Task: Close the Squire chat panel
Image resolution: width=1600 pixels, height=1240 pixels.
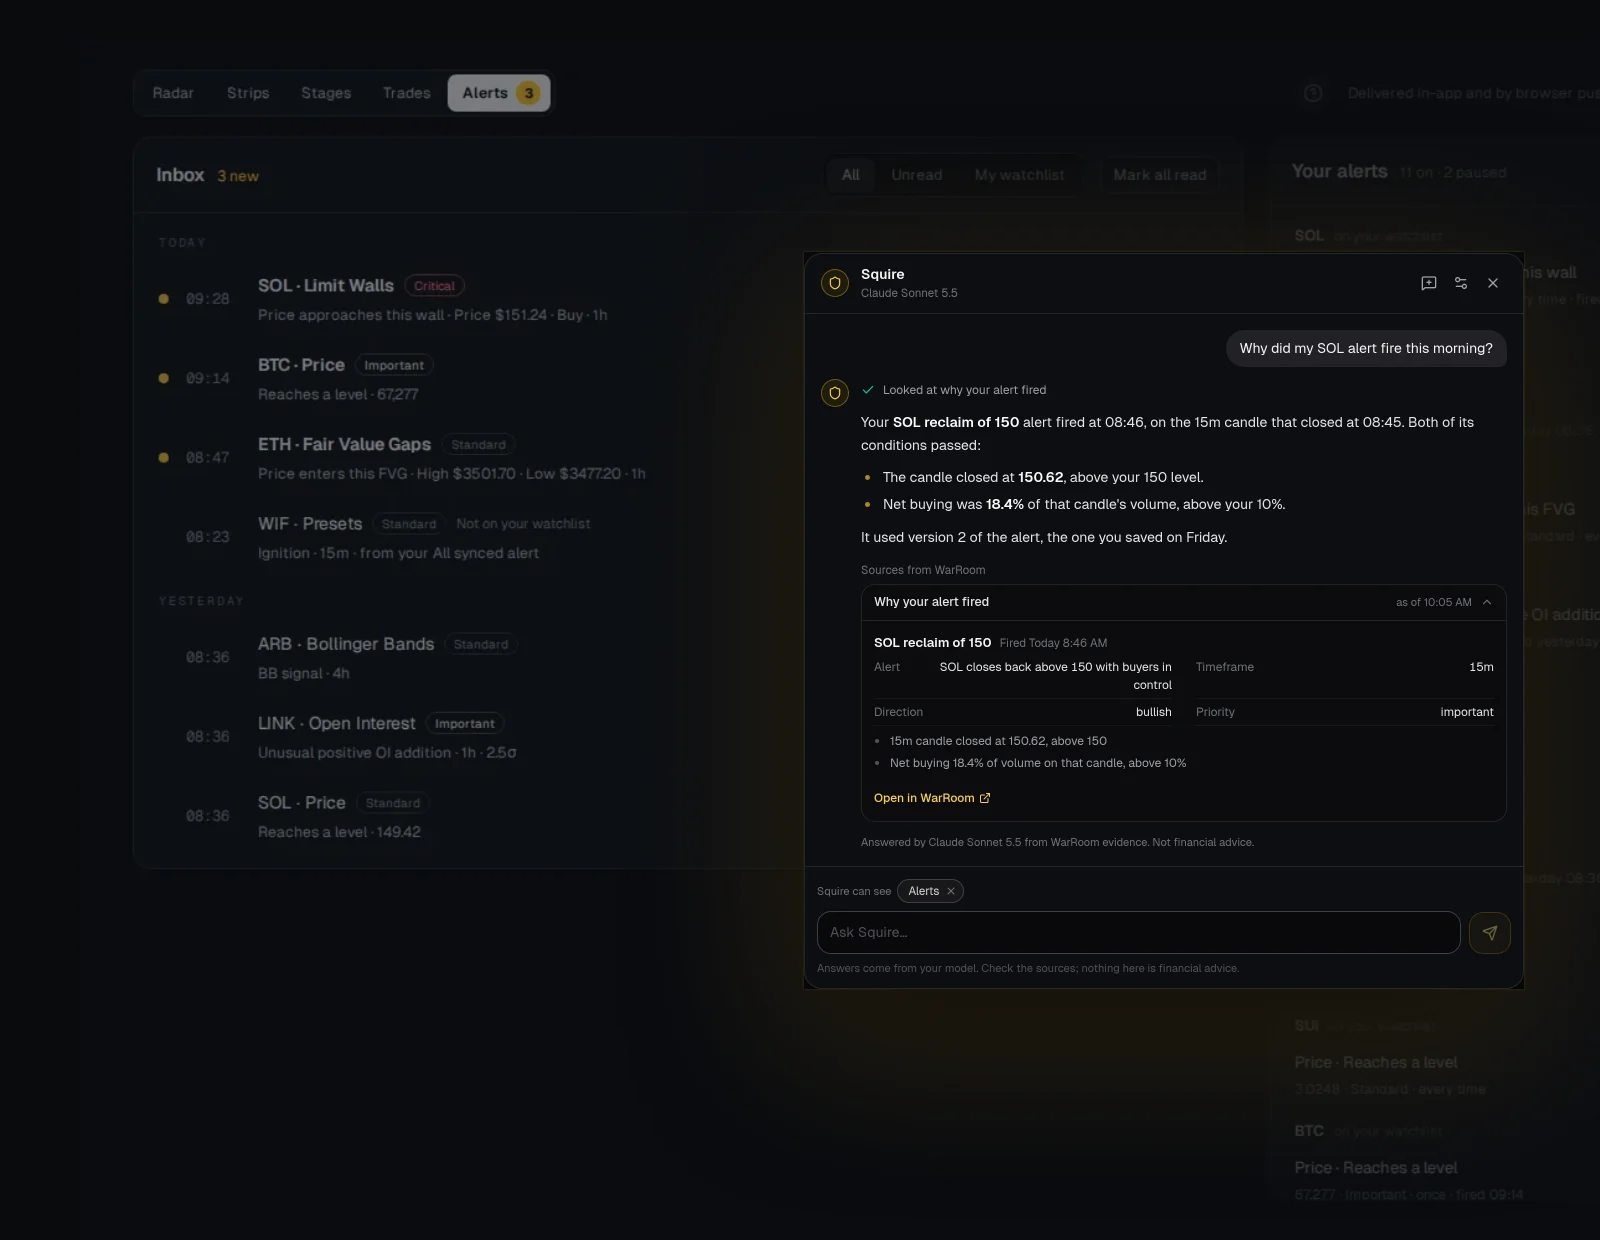Action: (1493, 283)
